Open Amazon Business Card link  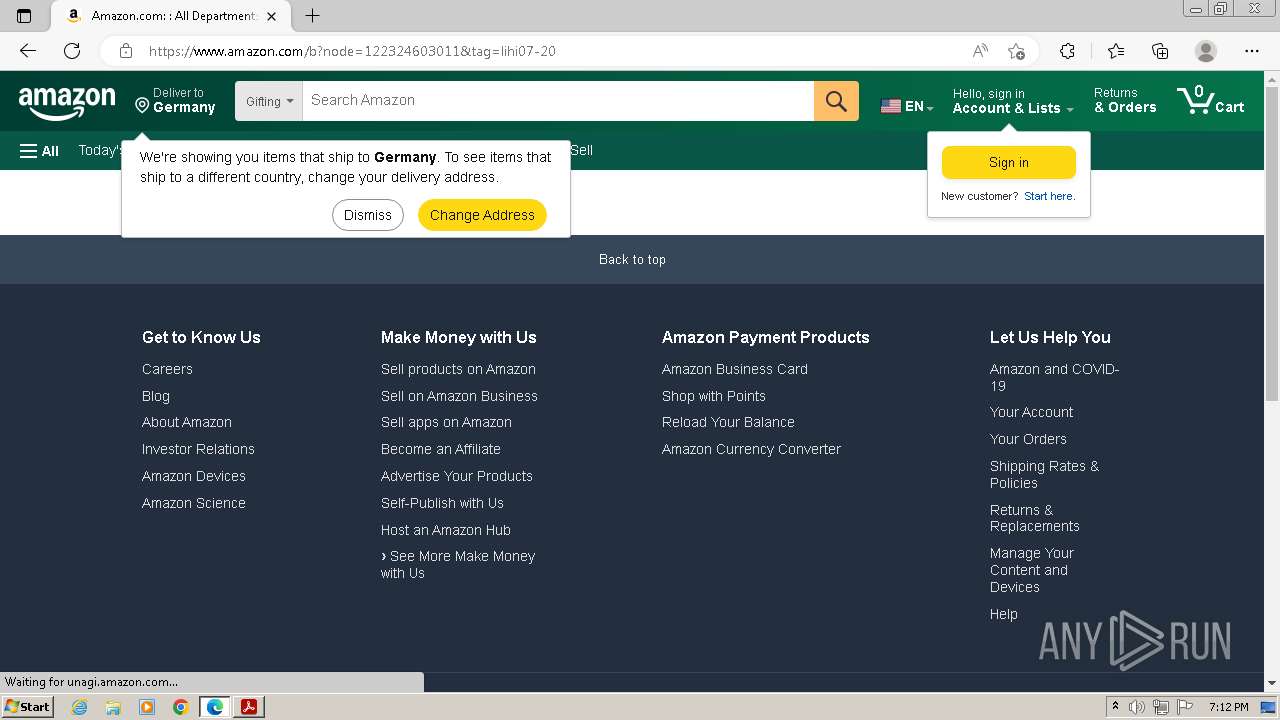[x=735, y=369]
